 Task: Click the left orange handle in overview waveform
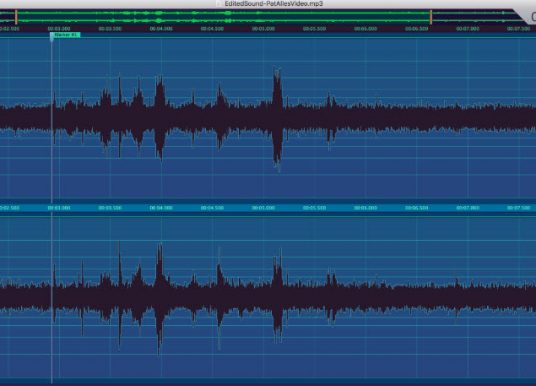16,17
